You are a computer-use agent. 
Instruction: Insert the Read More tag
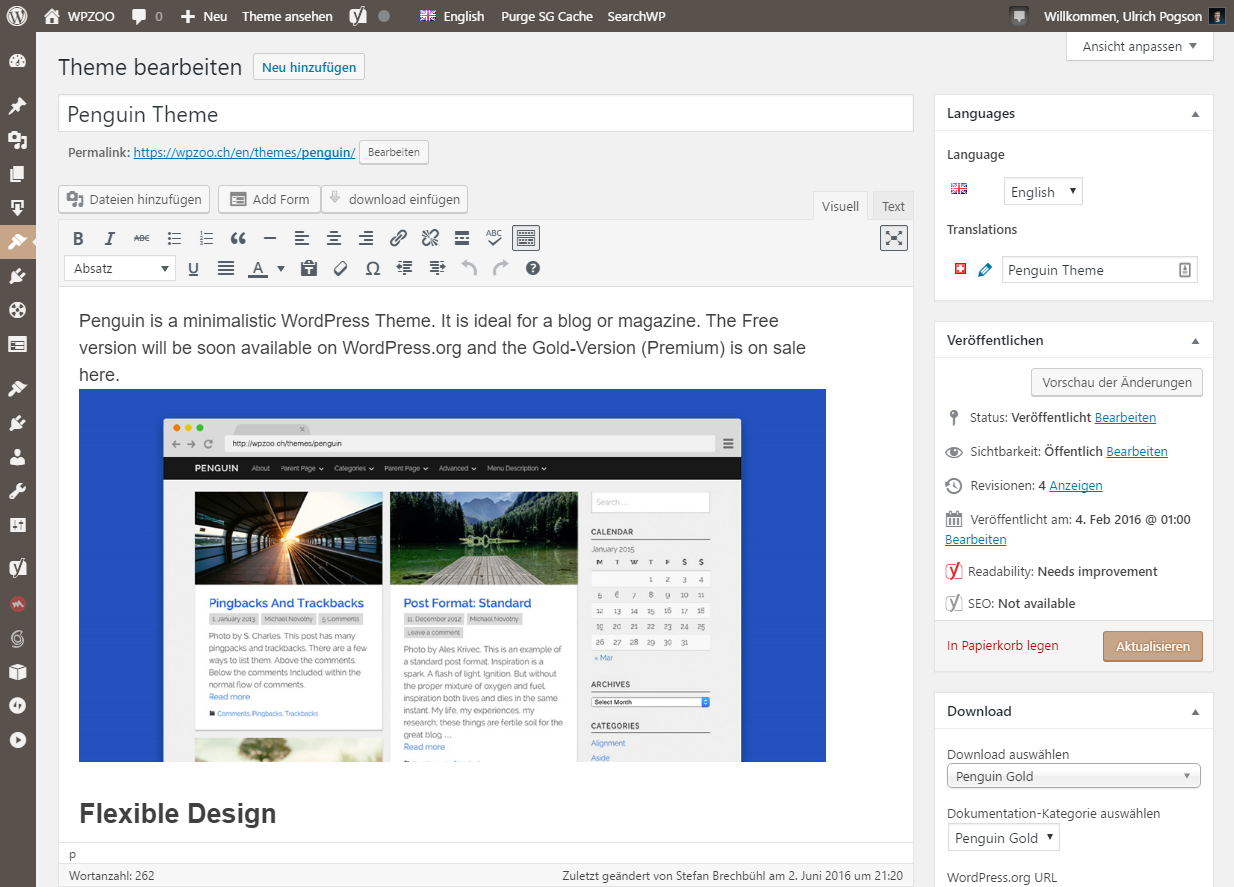tap(462, 238)
